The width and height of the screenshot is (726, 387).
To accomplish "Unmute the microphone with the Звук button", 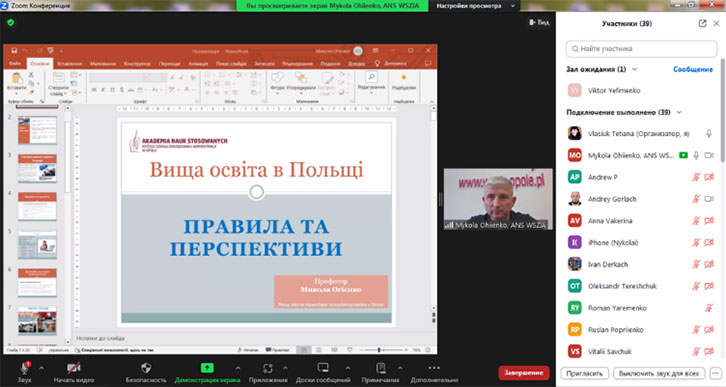I will click(25, 372).
